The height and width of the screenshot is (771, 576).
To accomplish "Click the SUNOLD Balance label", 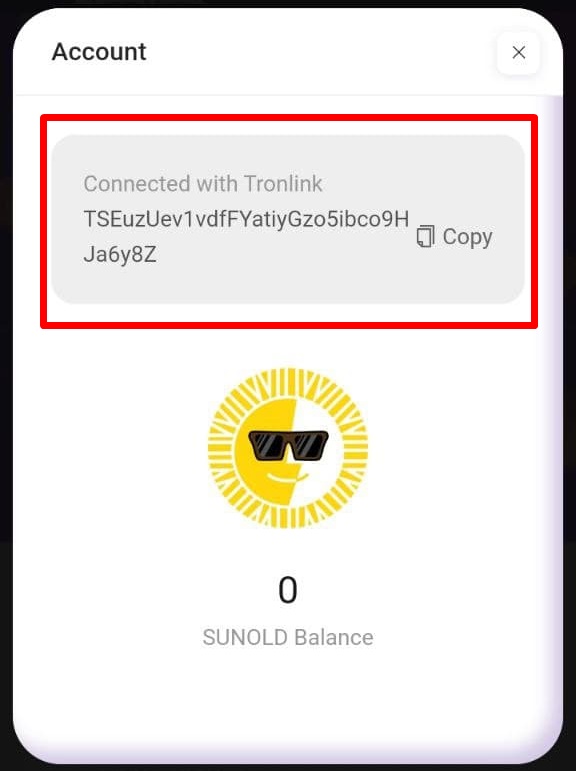I will 288,637.
